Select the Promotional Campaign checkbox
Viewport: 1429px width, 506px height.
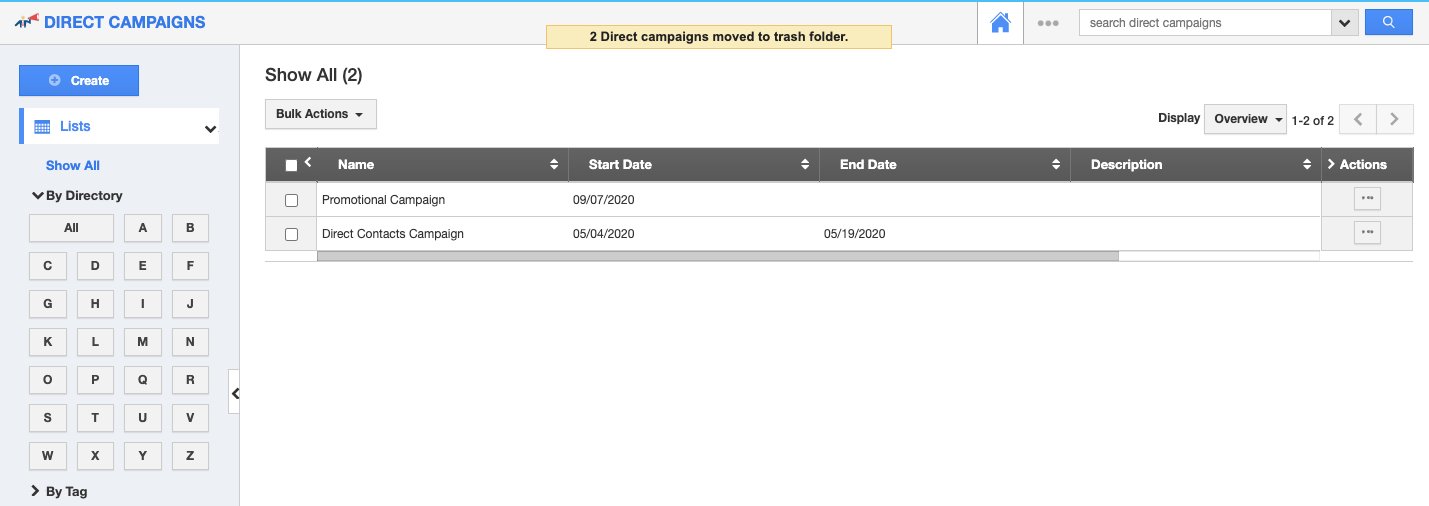291,200
